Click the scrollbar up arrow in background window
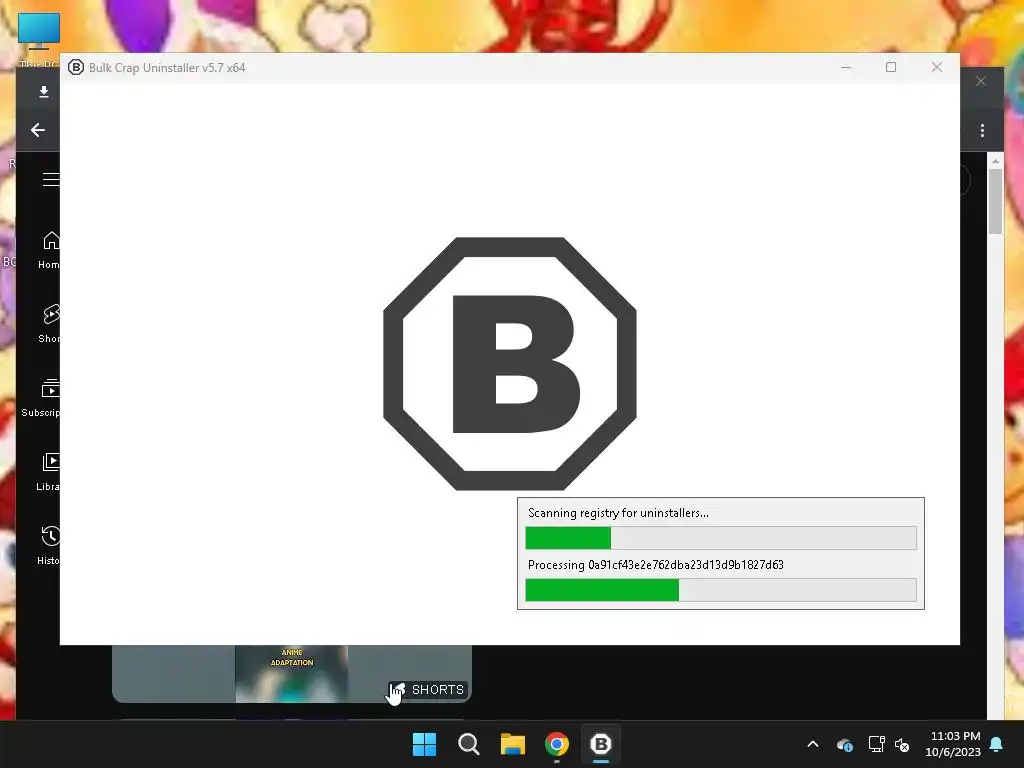Image resolution: width=1024 pixels, height=768 pixels. 995,161
